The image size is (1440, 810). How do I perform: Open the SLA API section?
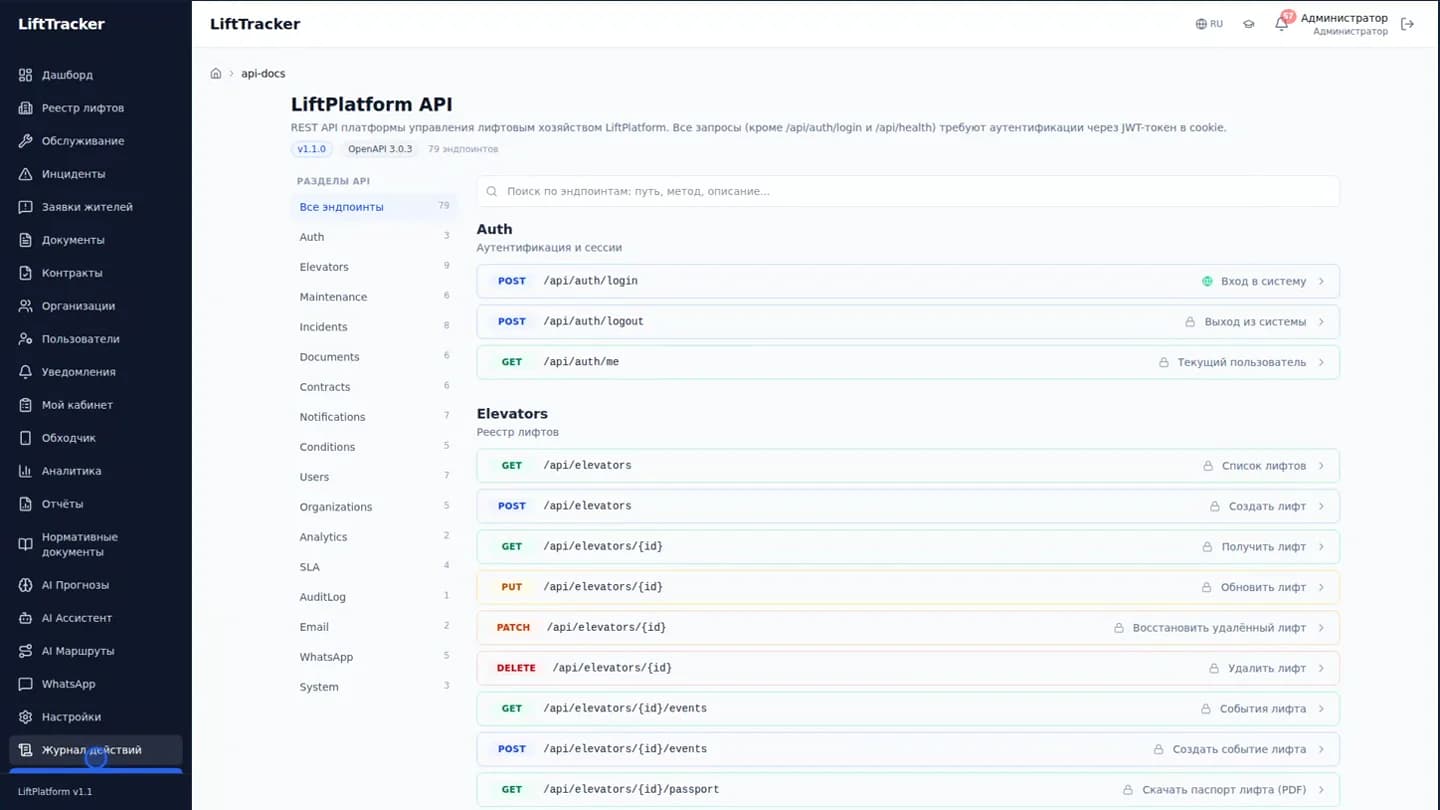point(374,567)
